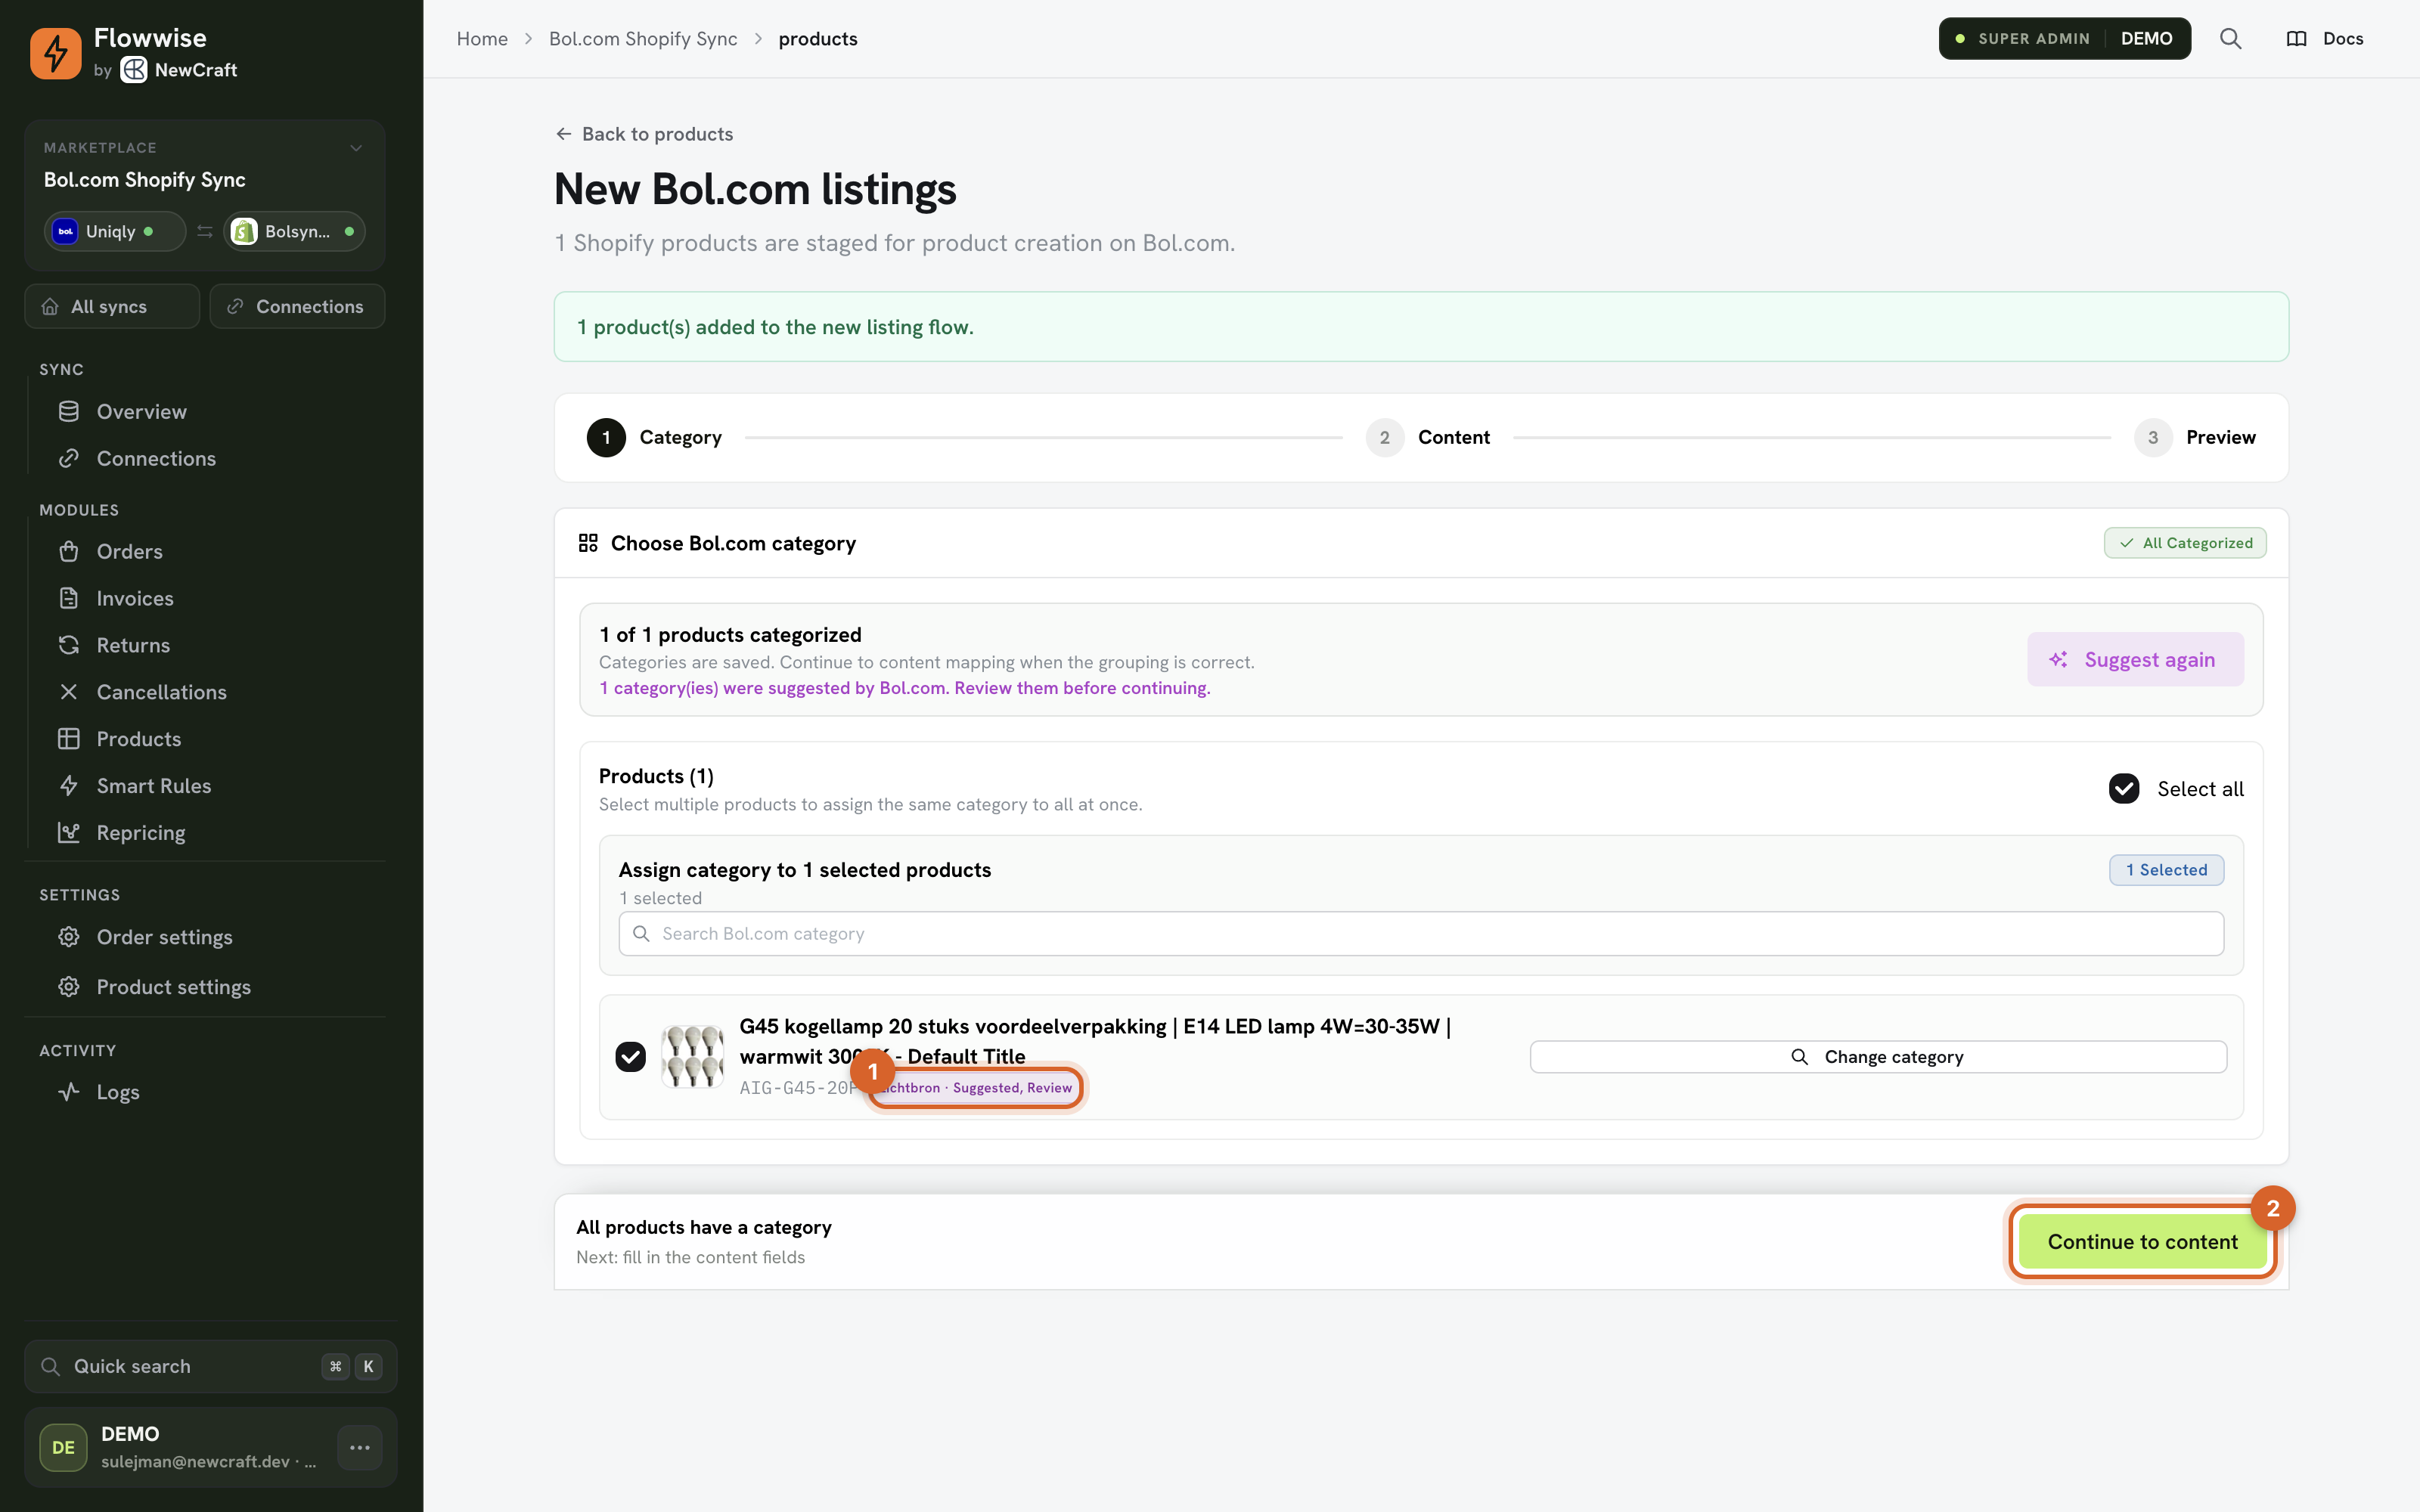Click the Smart Rules bolt icon

[x=69, y=786]
